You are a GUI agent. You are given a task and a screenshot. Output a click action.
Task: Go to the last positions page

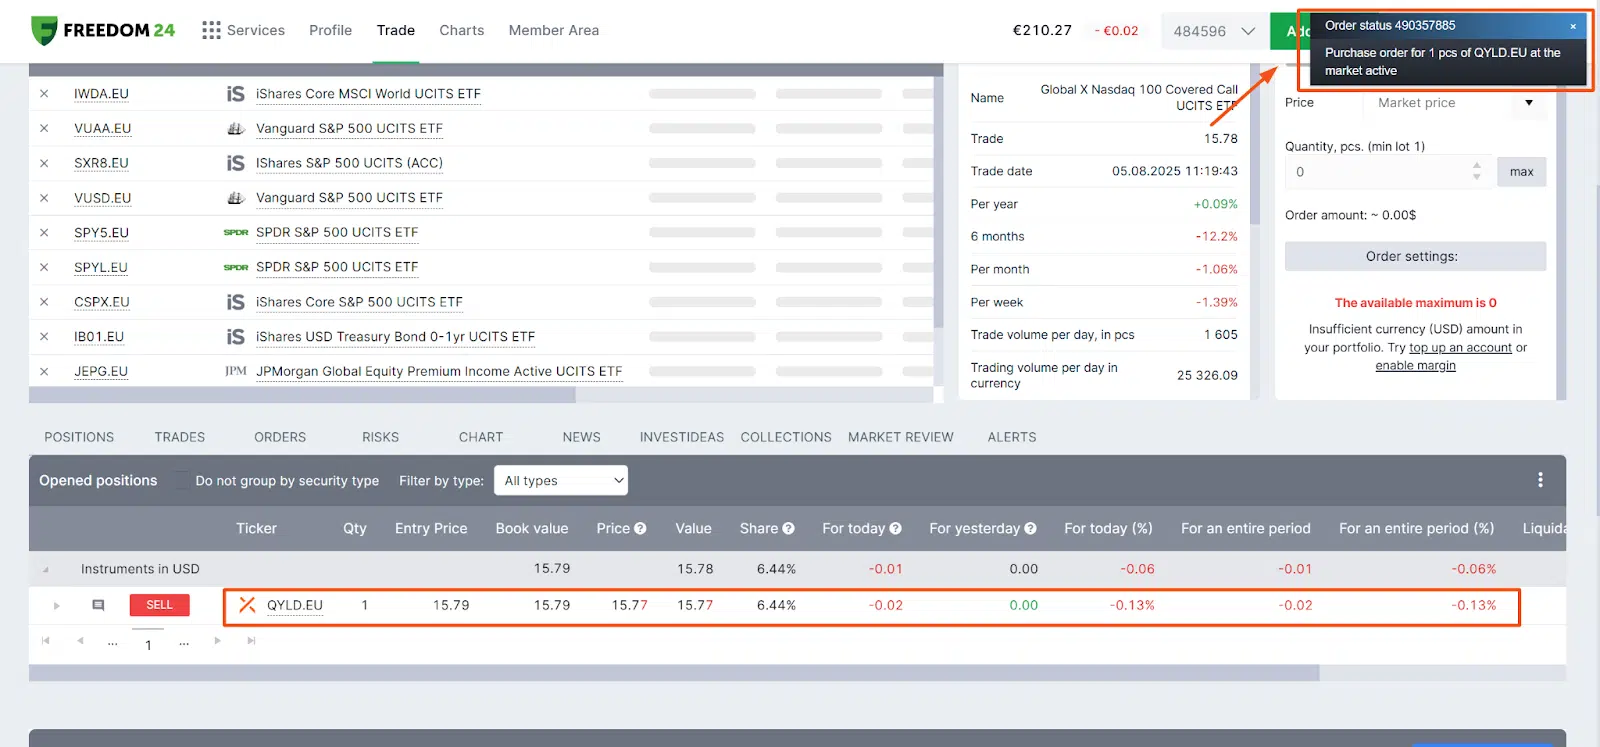(251, 641)
